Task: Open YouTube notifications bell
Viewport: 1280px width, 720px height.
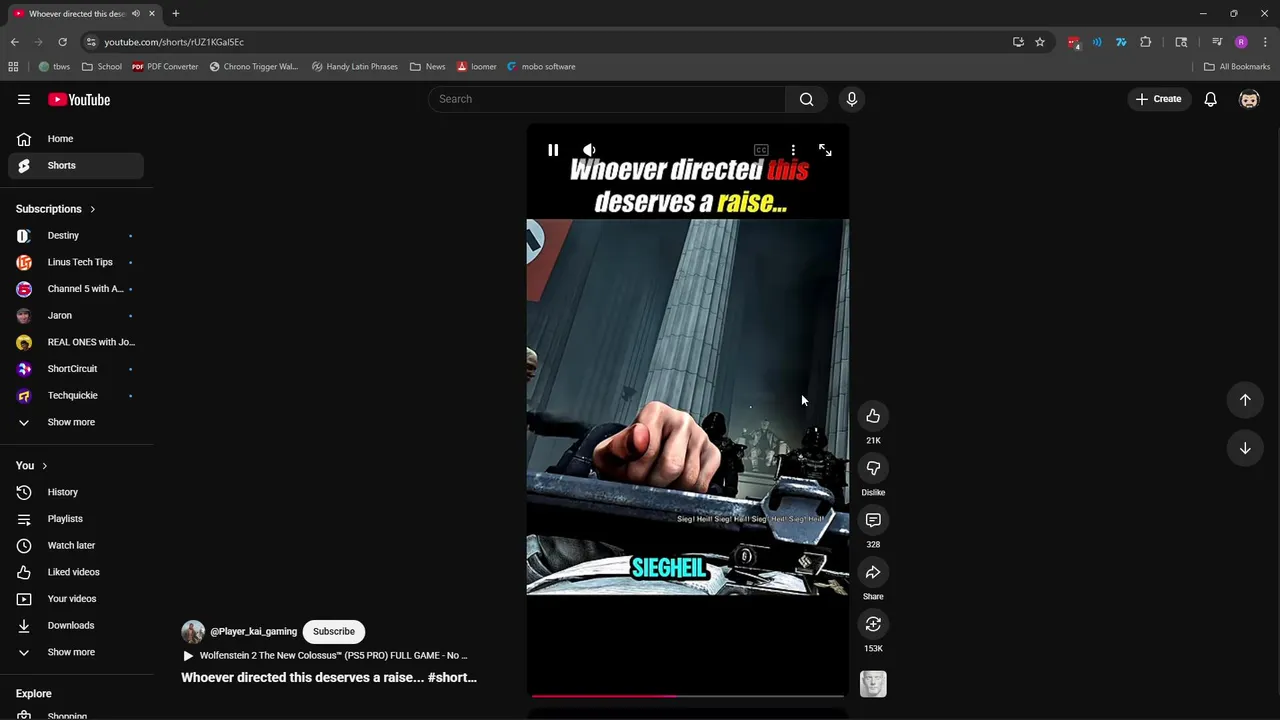Action: [x=1210, y=99]
